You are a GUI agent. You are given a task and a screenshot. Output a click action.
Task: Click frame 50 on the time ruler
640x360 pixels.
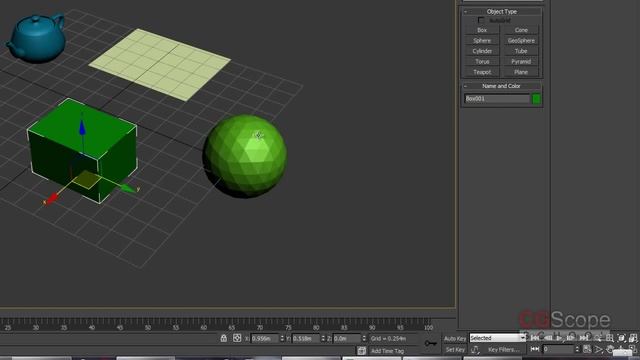(x=148, y=327)
